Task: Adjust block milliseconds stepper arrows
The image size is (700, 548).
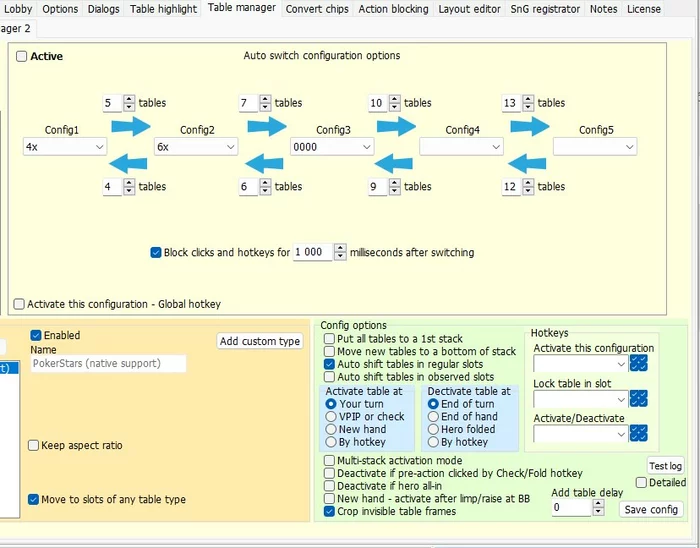Action: pos(340,253)
